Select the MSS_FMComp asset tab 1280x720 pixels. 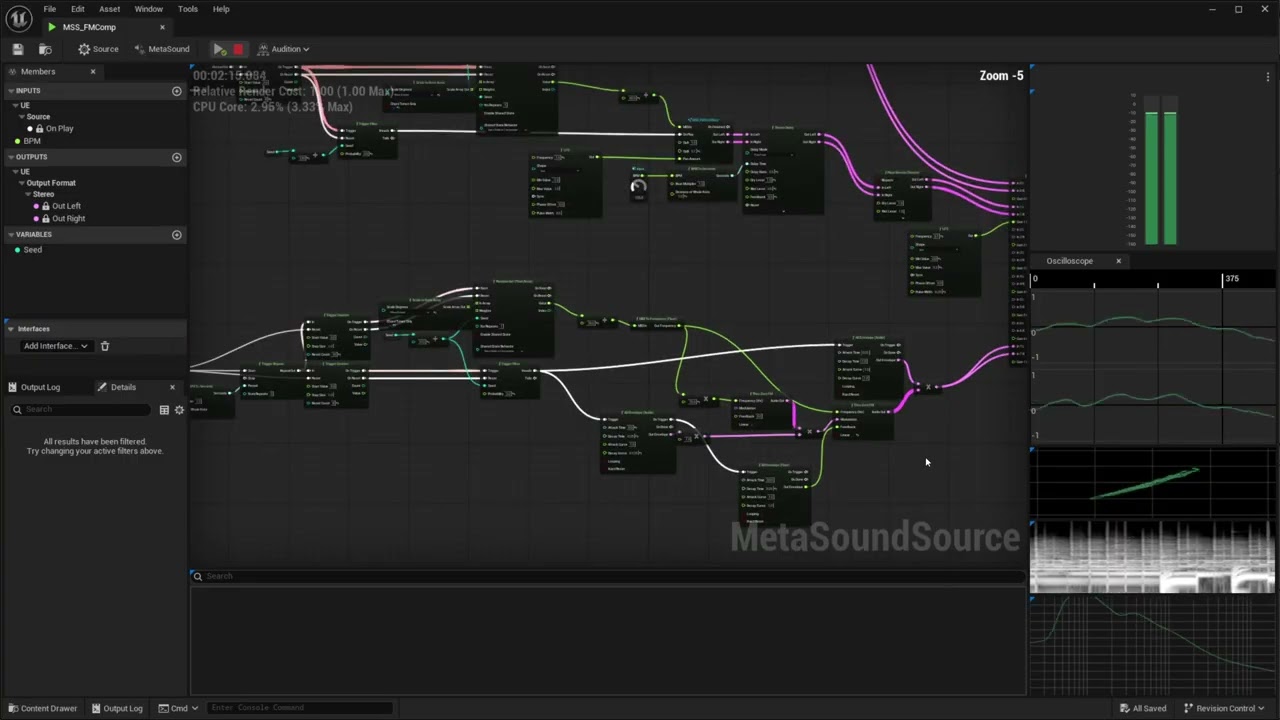[88, 27]
